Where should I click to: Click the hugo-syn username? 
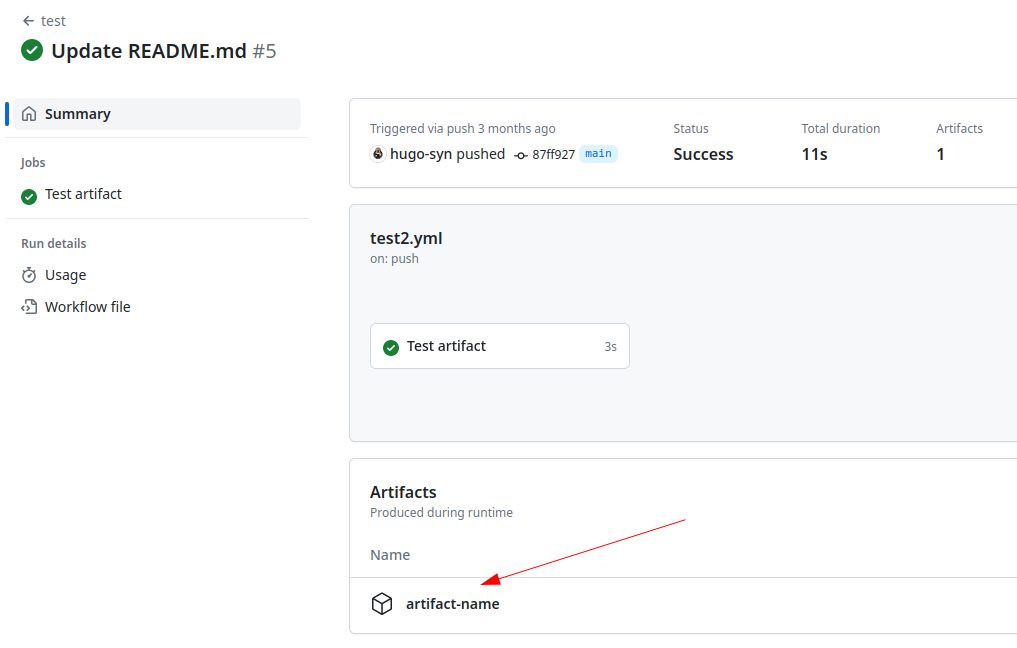coord(415,154)
